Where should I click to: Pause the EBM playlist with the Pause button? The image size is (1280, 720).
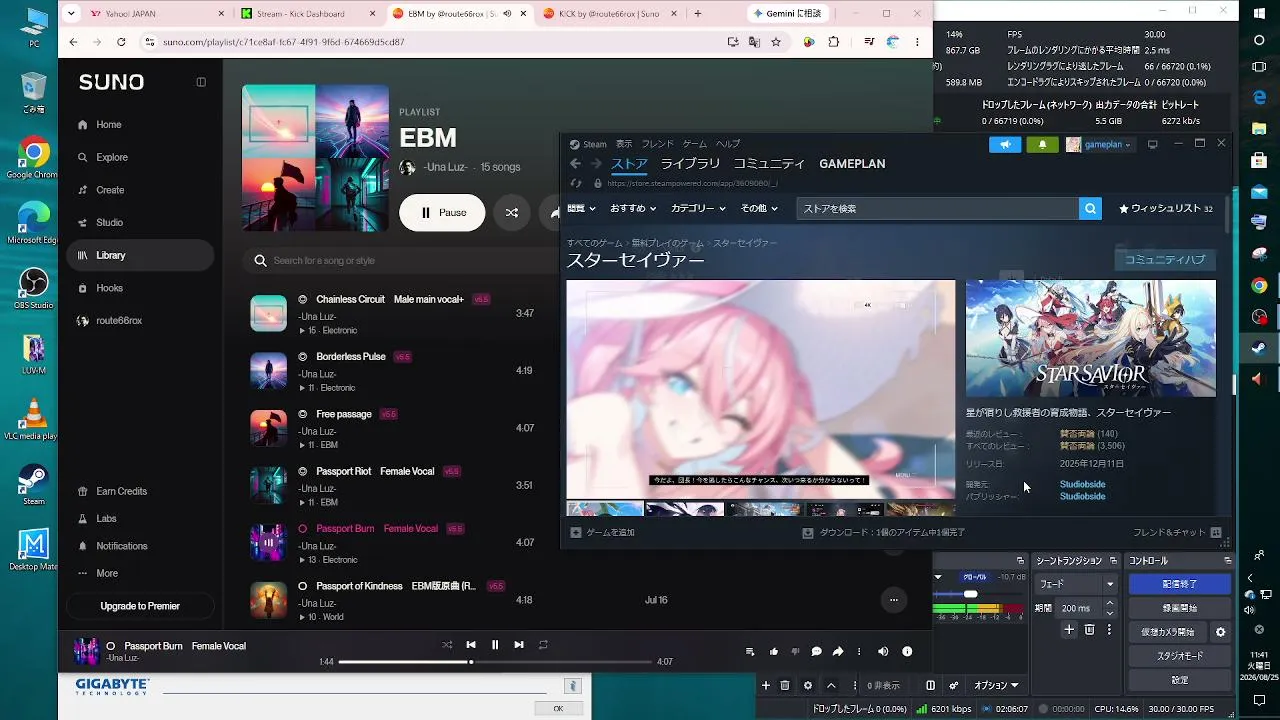tap(442, 213)
